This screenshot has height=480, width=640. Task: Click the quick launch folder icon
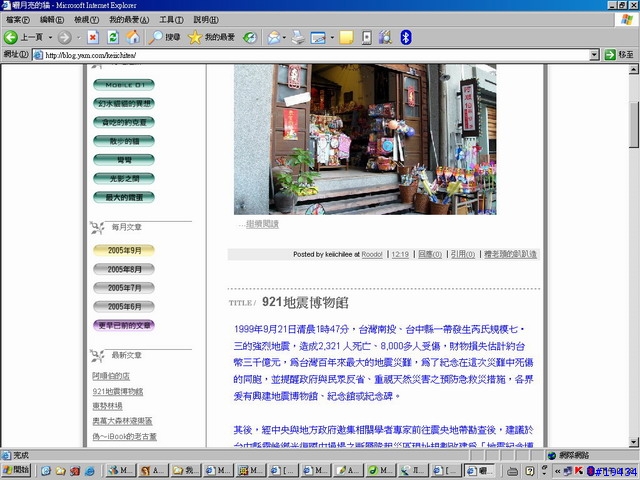pos(60,471)
